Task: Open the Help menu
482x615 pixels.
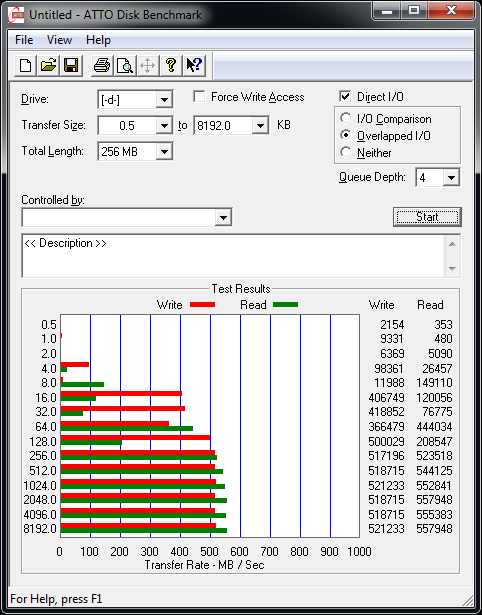Action: 98,40
